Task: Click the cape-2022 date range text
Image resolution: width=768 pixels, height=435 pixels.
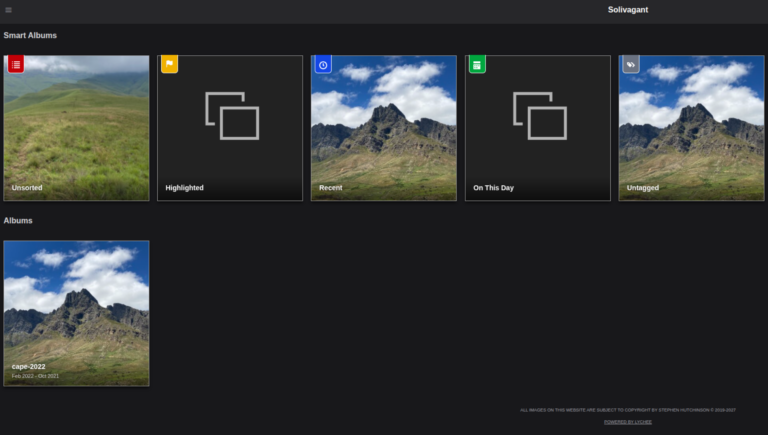Action: (x=35, y=376)
